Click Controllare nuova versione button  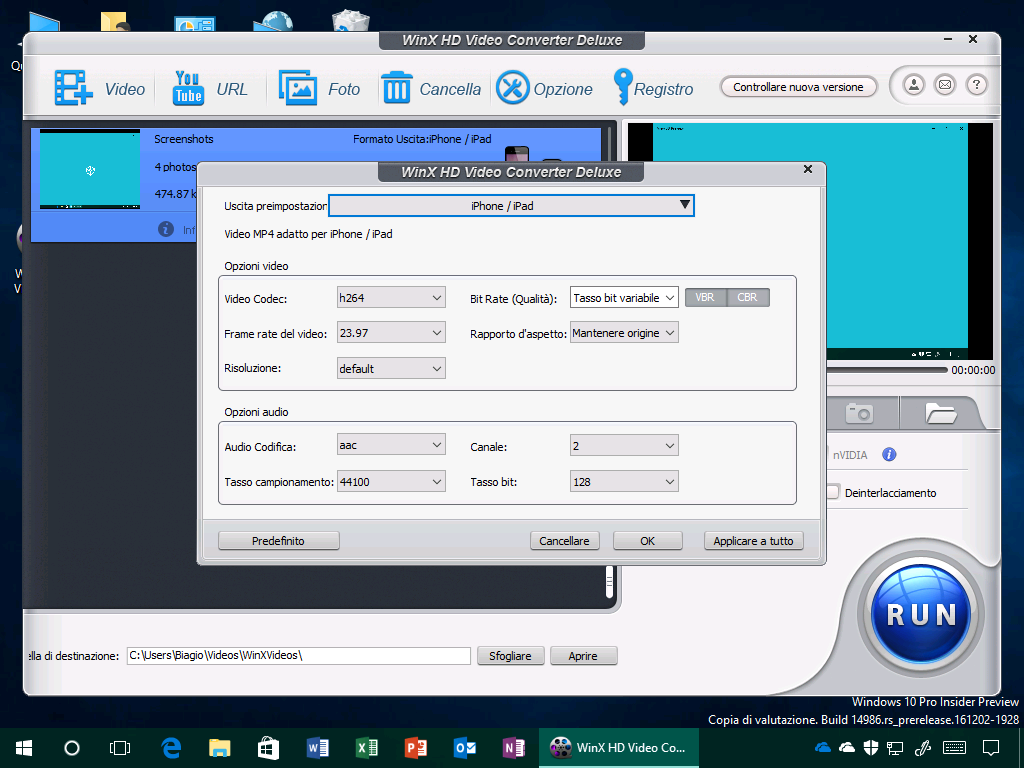(x=798, y=87)
